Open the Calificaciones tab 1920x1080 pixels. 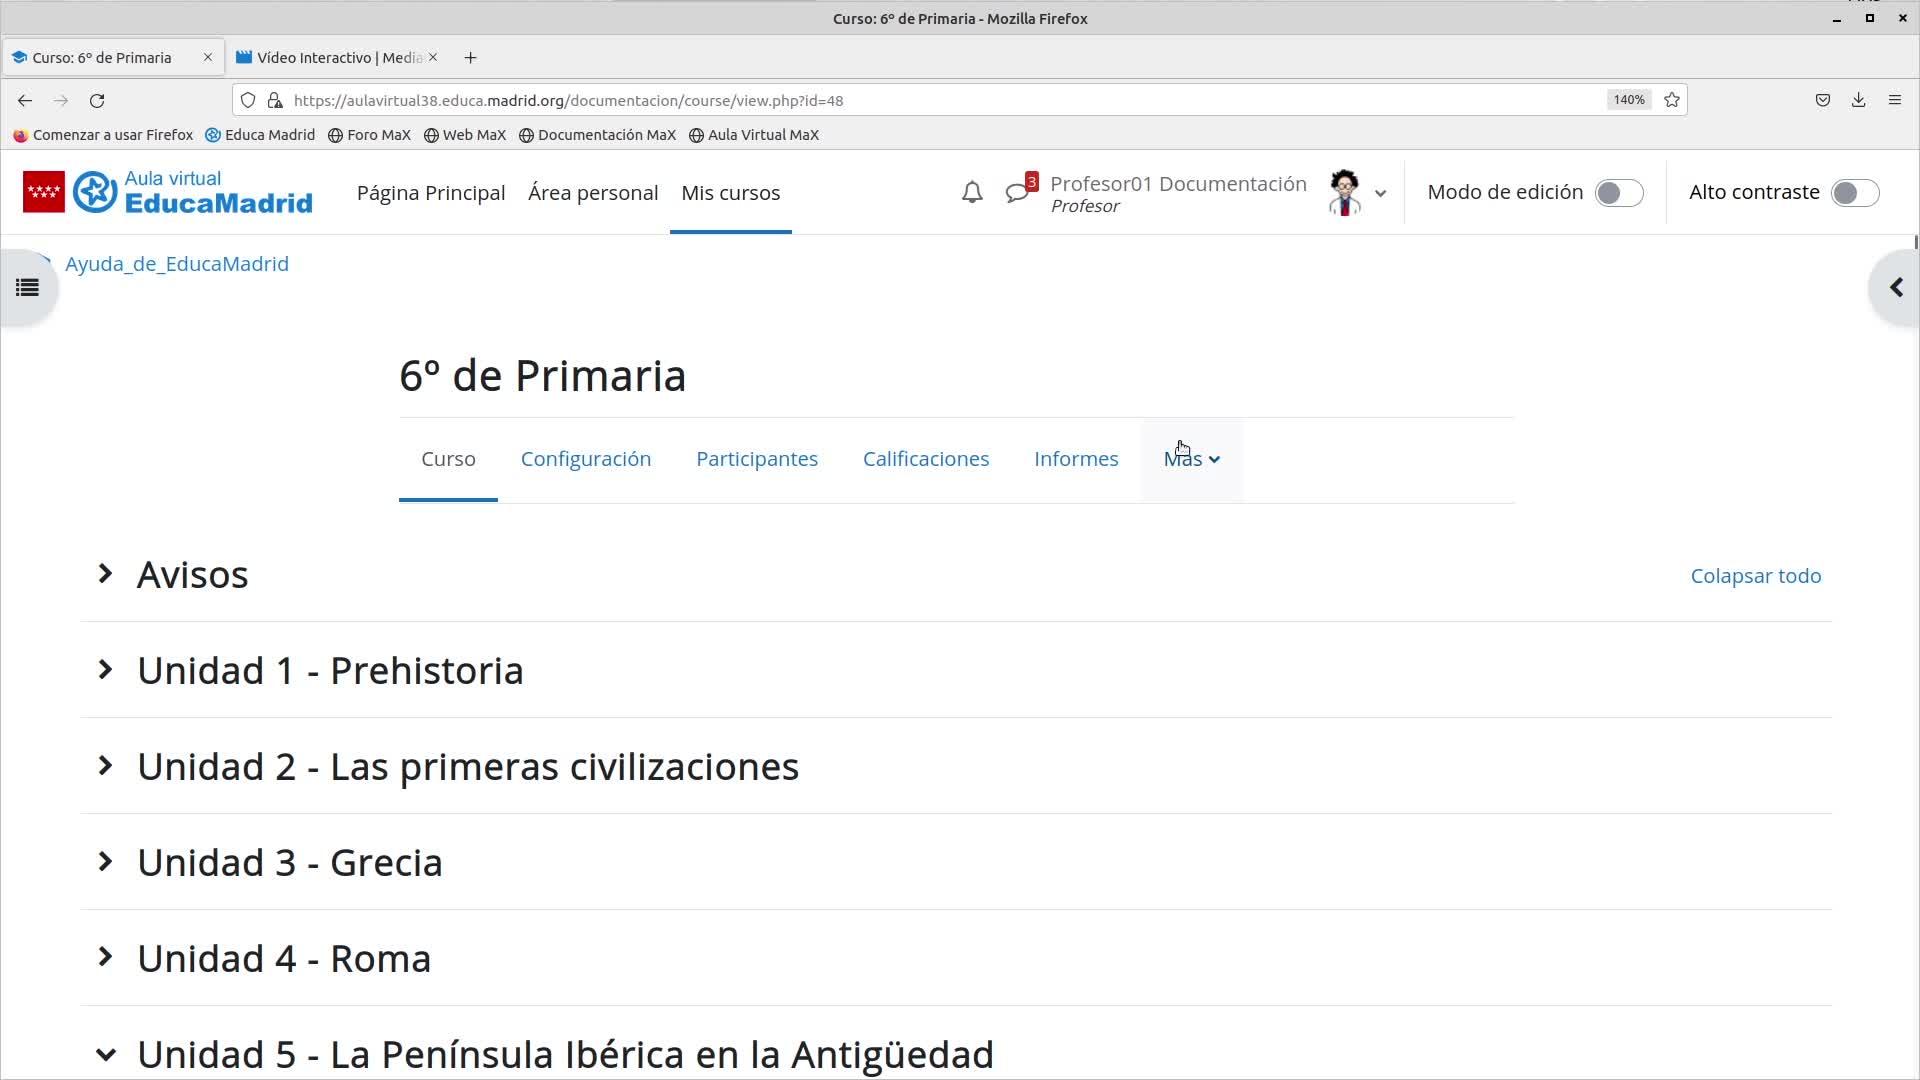pyautogui.click(x=925, y=459)
